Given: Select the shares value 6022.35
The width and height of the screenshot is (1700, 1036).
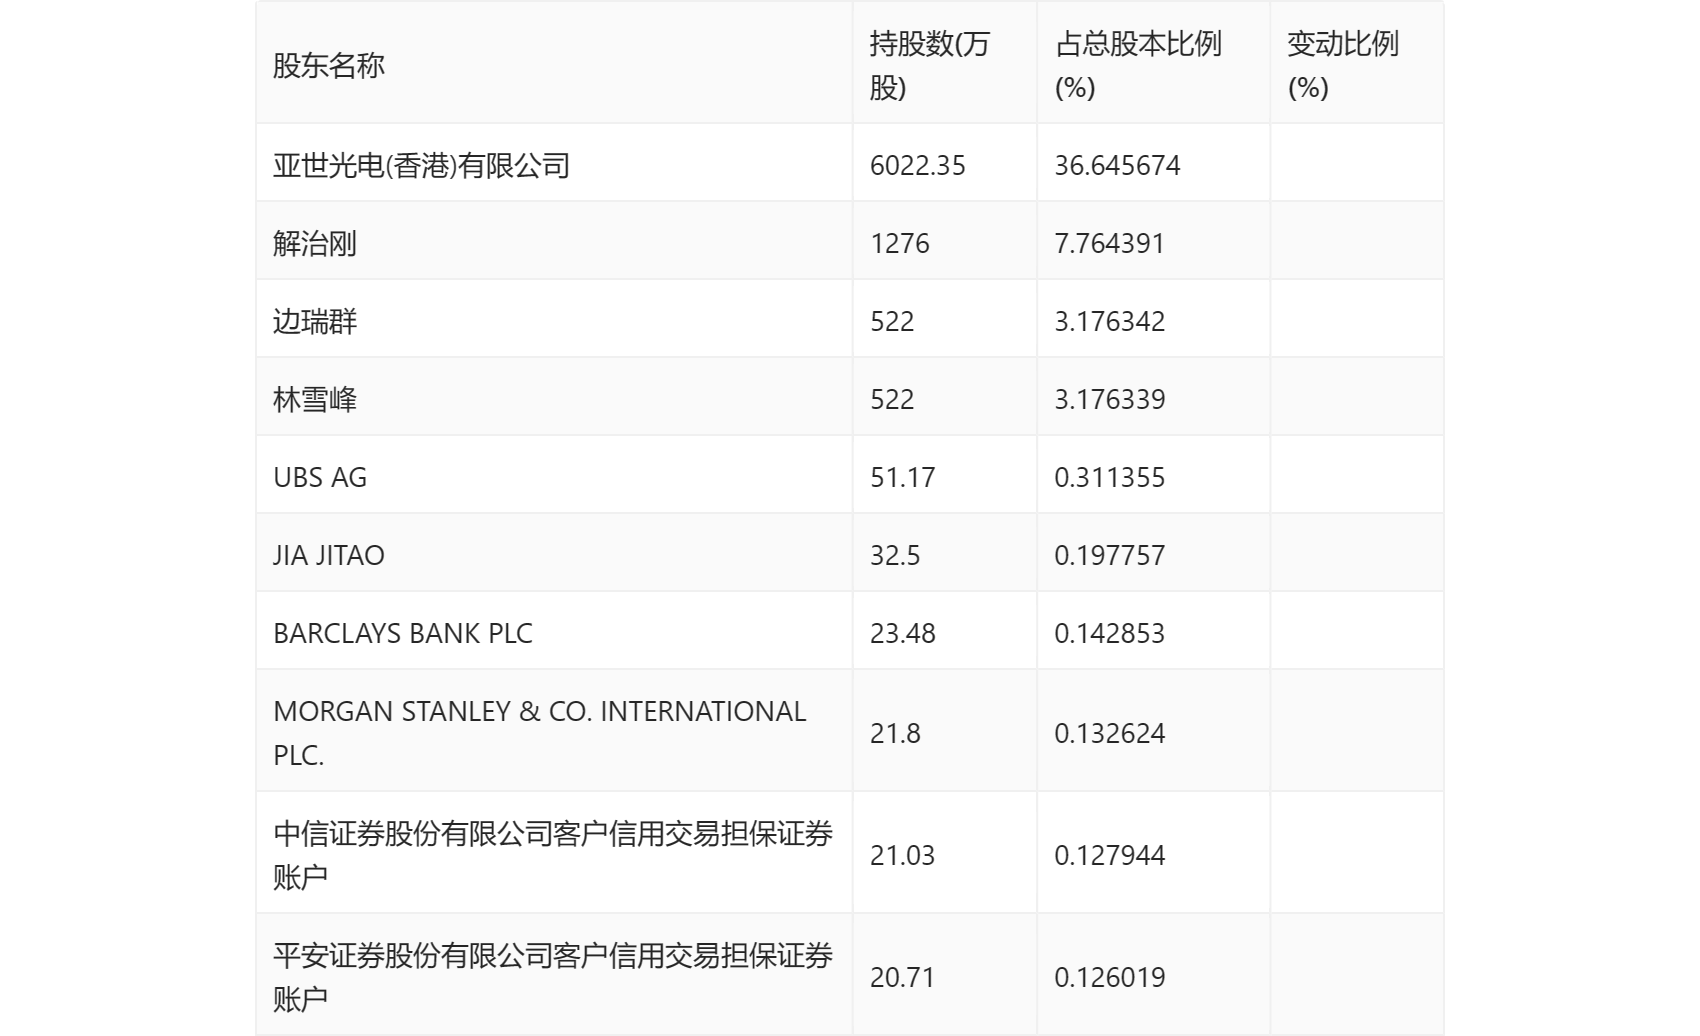Looking at the screenshot, I should pyautogui.click(x=917, y=165).
